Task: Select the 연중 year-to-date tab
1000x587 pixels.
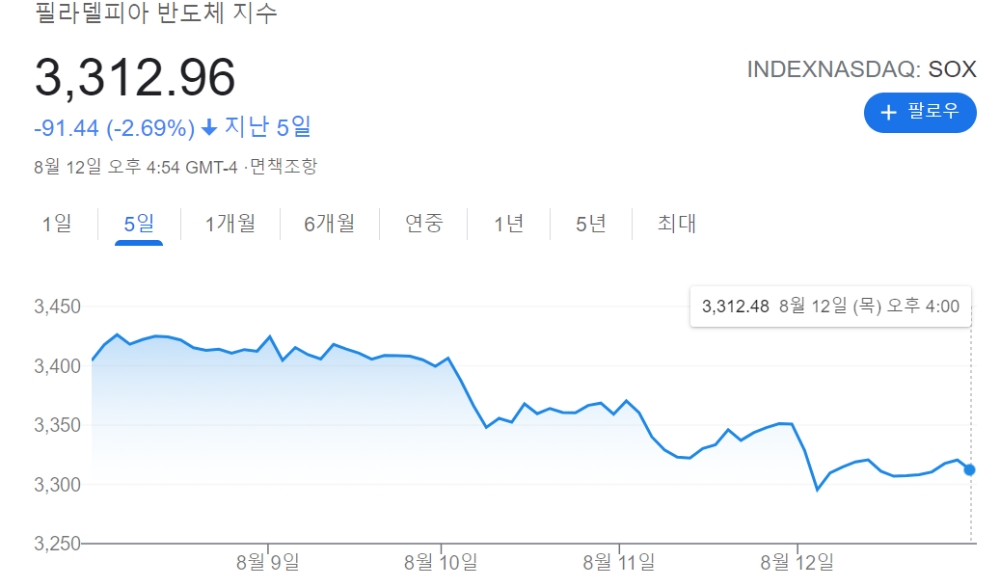Action: click(x=424, y=223)
